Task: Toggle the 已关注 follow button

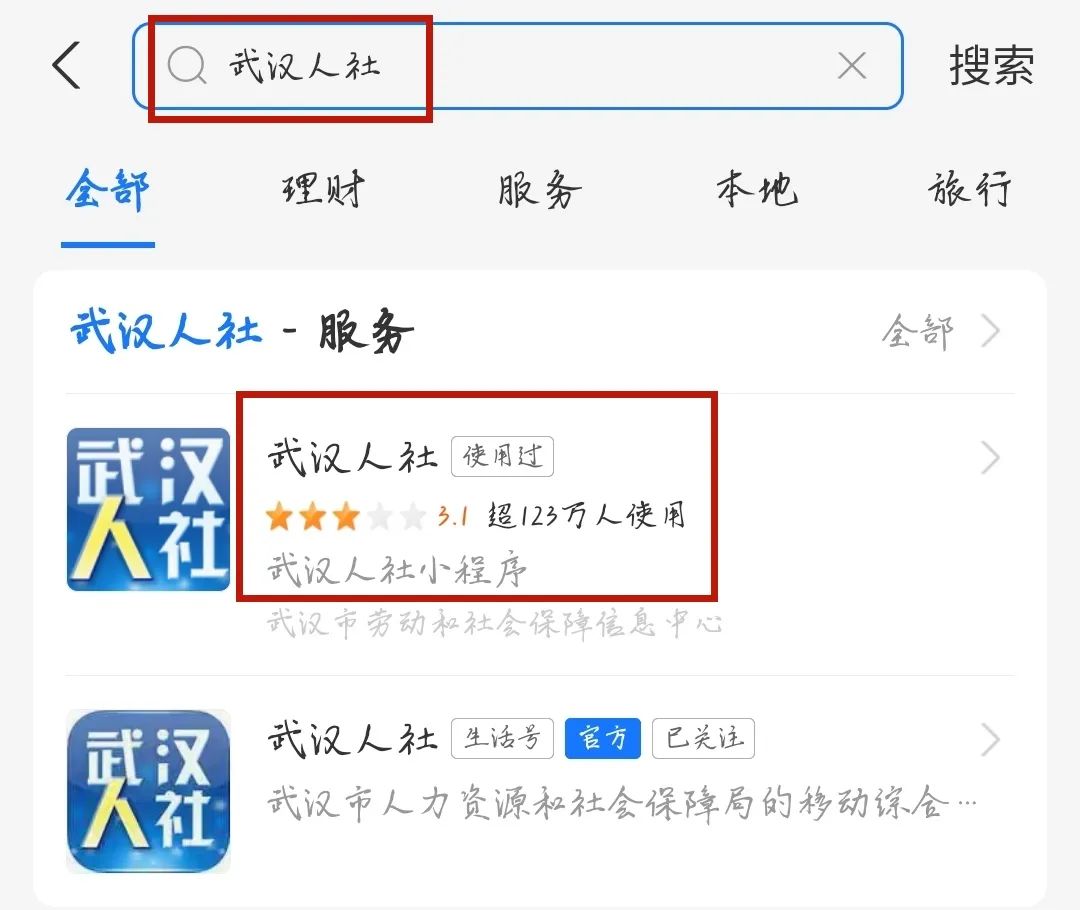Action: [x=703, y=738]
